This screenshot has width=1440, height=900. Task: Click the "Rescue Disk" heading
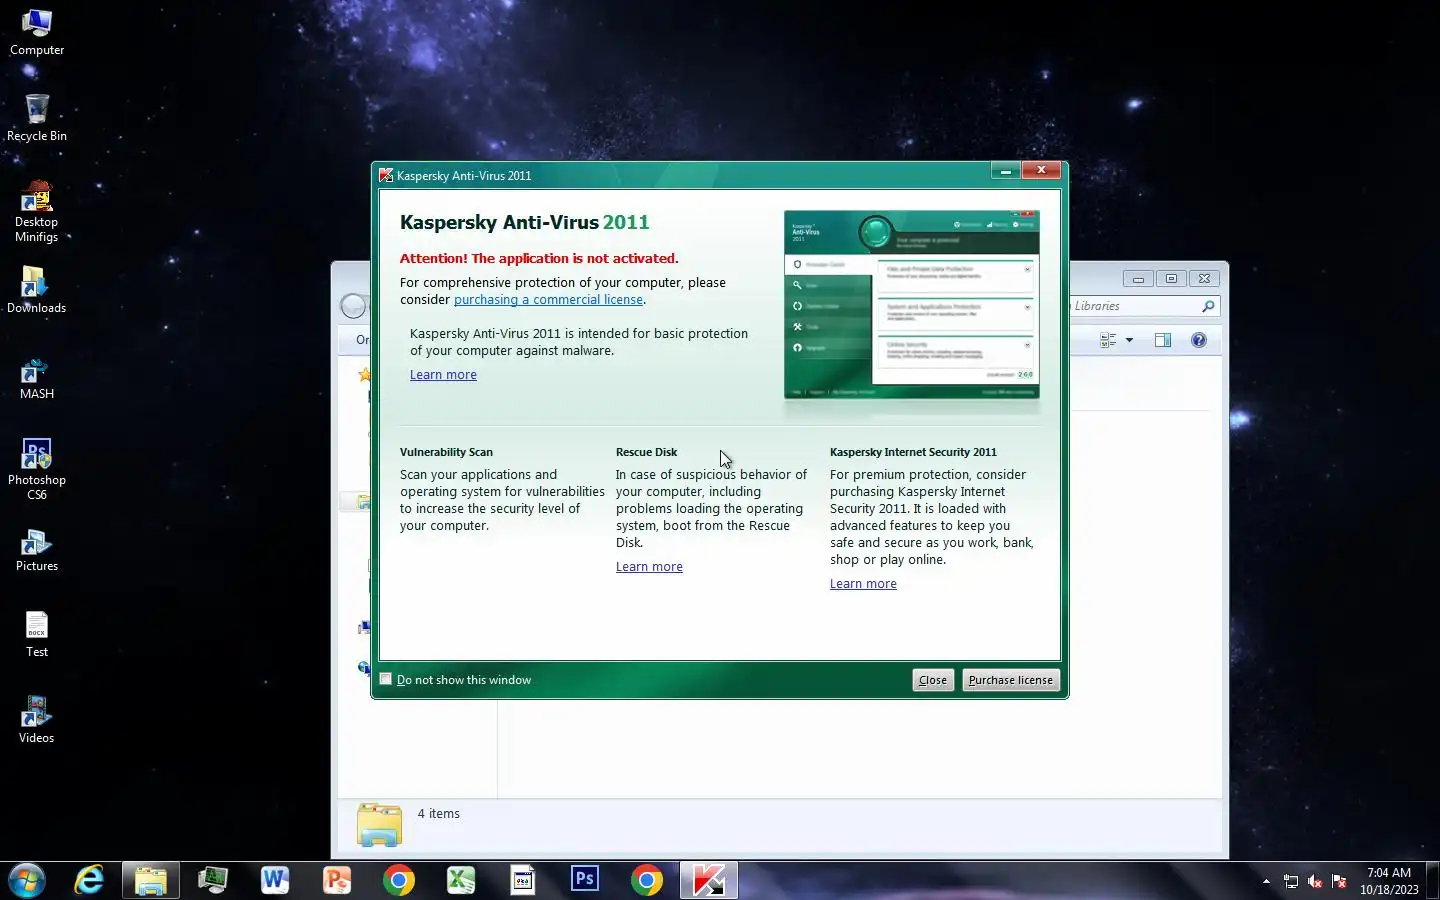[646, 452]
